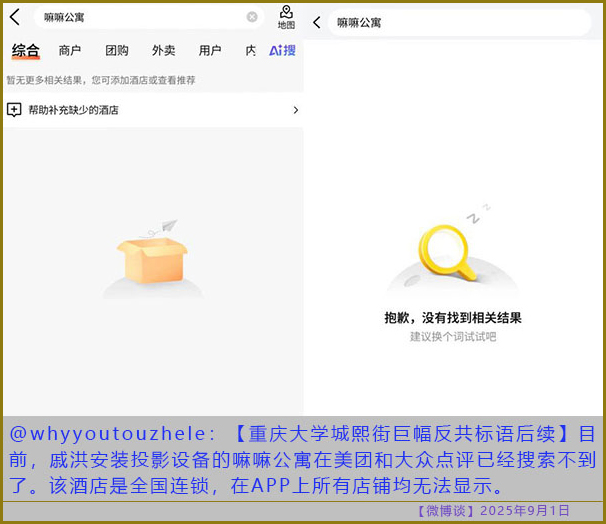The width and height of the screenshot is (606, 524).
Task: Switch to the 外卖 tab
Action: (164, 50)
